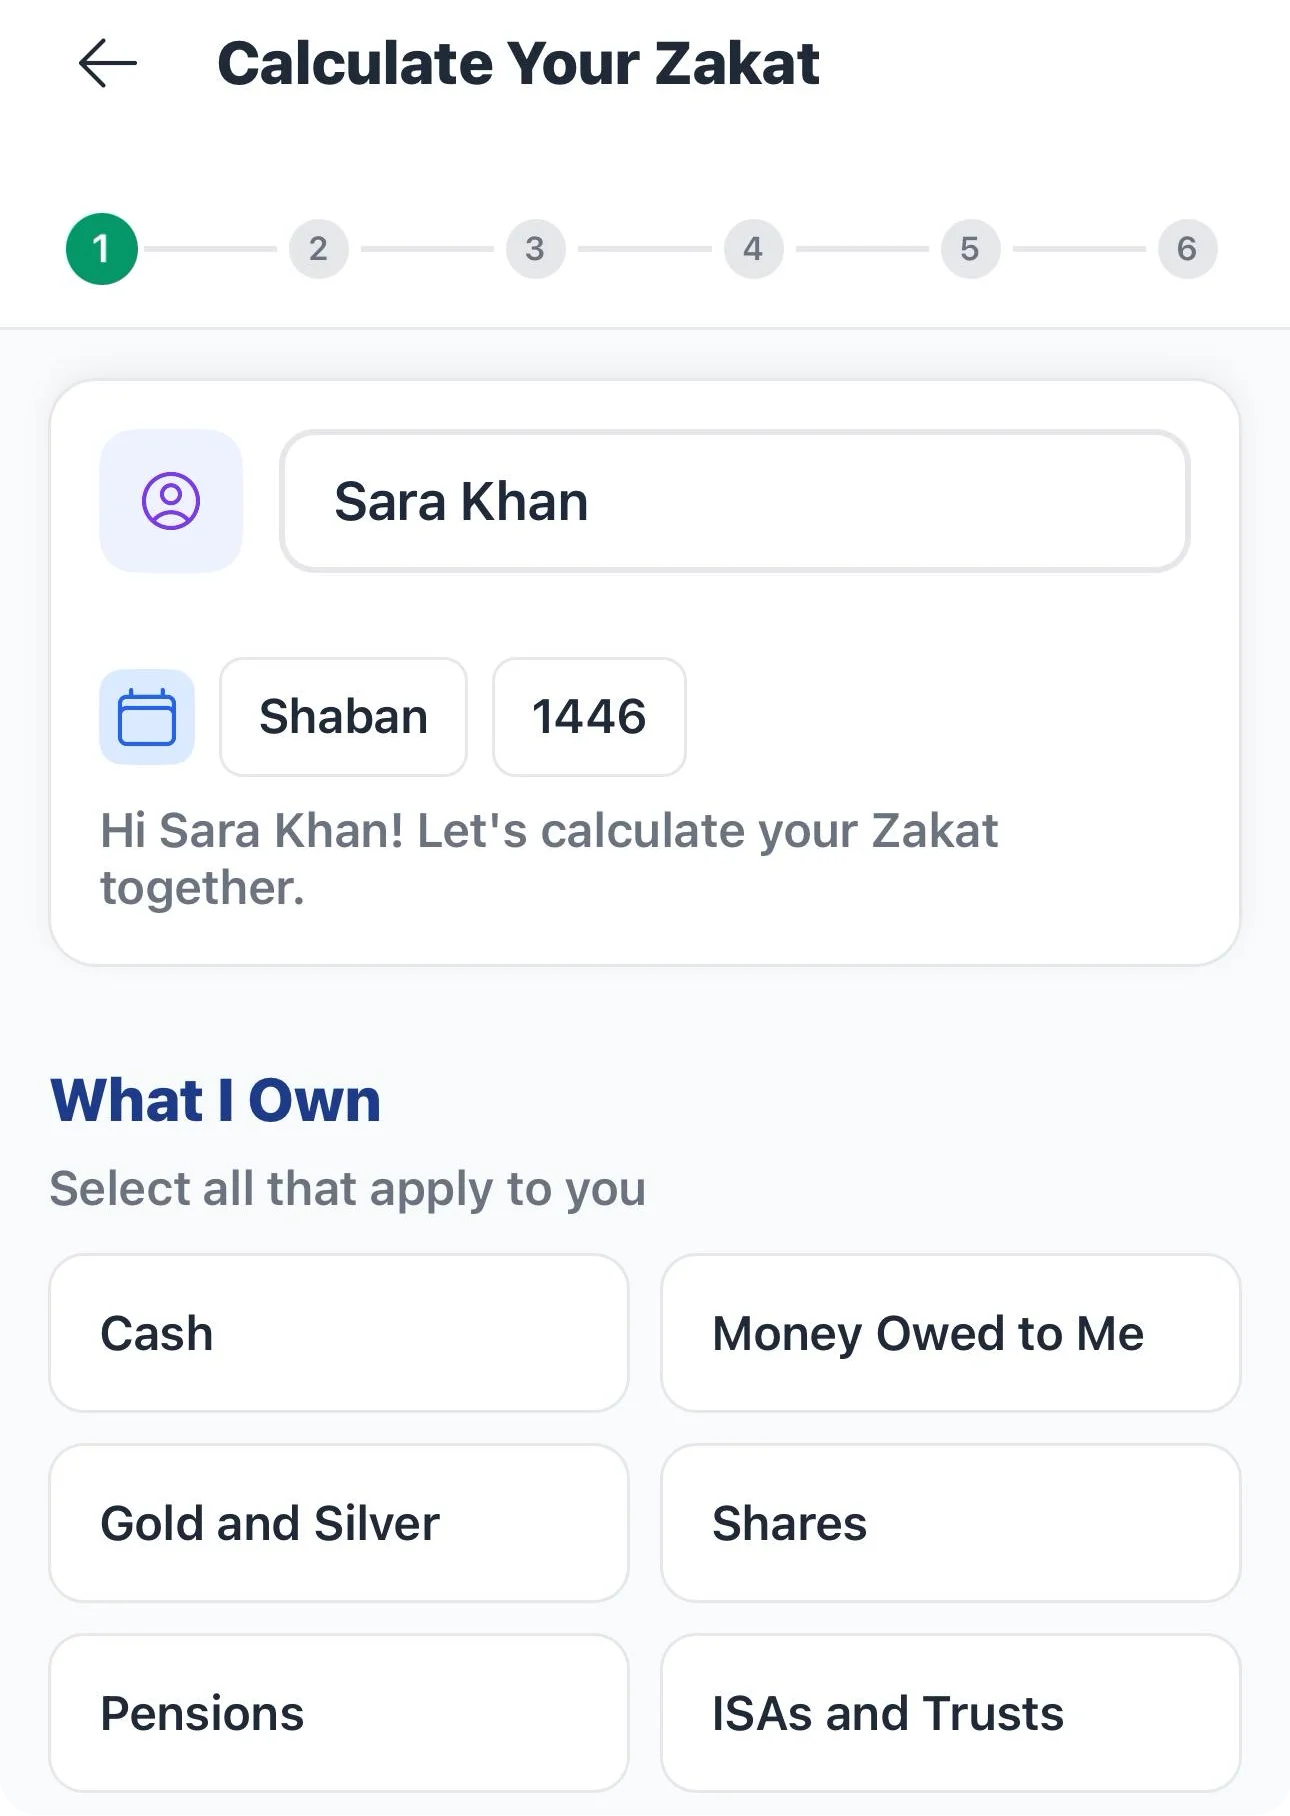Tap the back arrow icon
Screen dimensions: 1290x1816
[107, 64]
